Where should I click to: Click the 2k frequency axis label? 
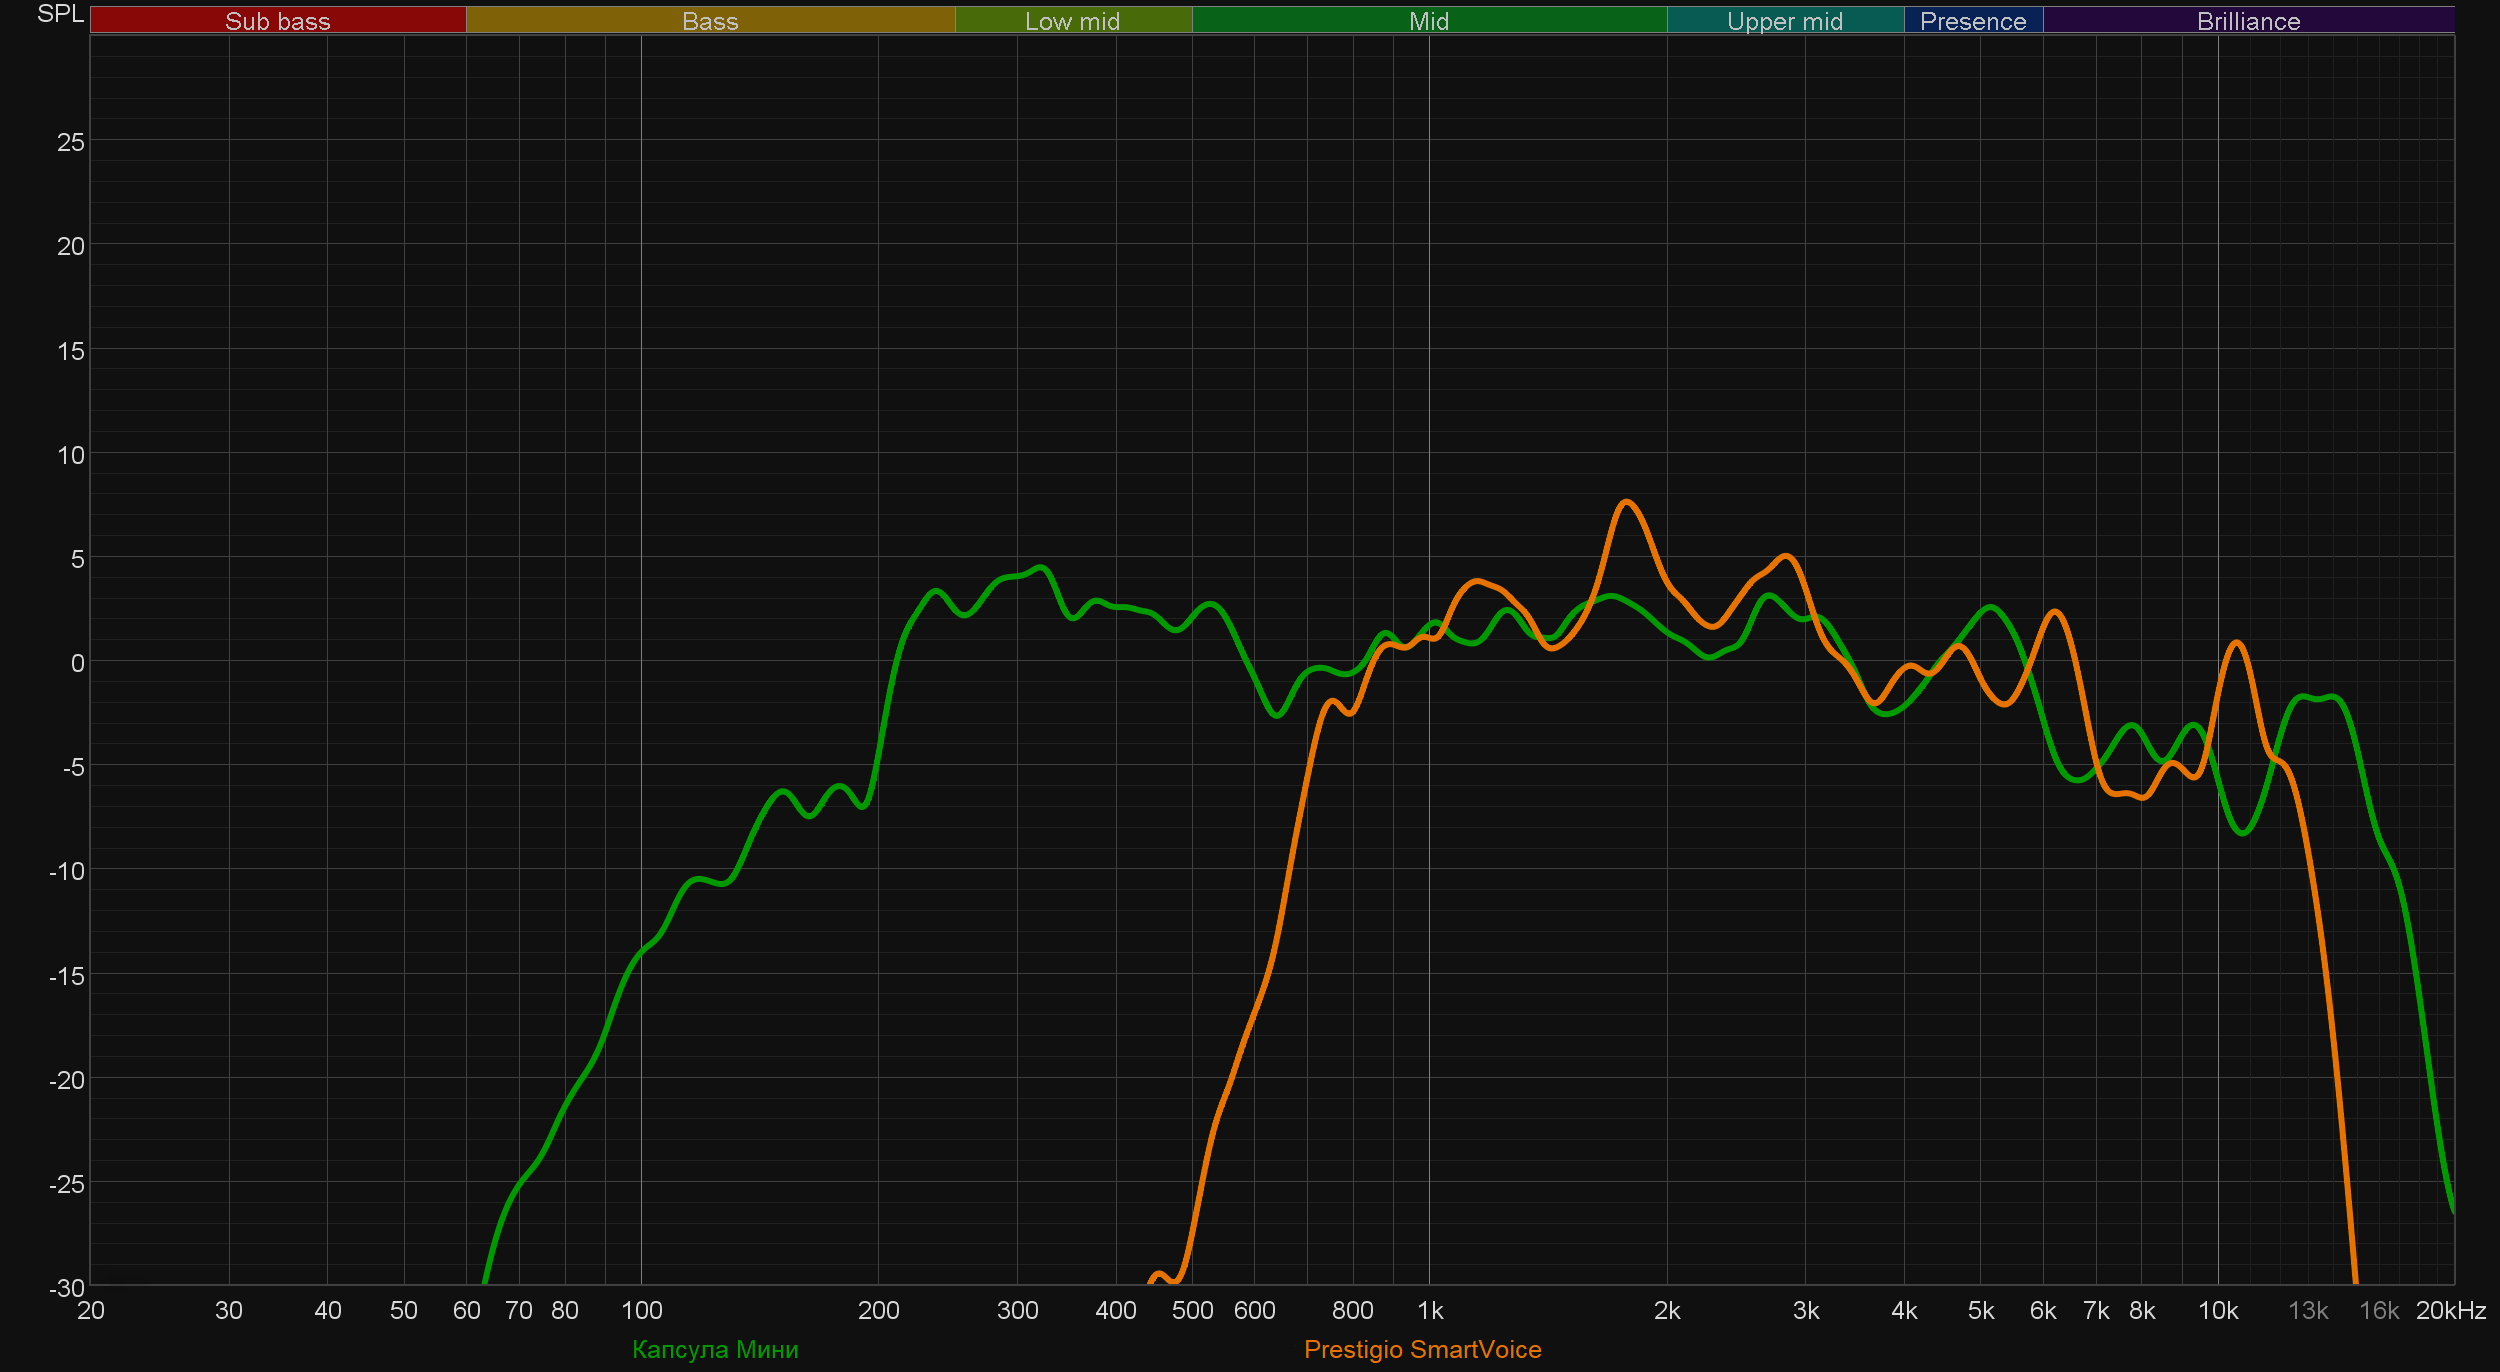[1667, 1310]
